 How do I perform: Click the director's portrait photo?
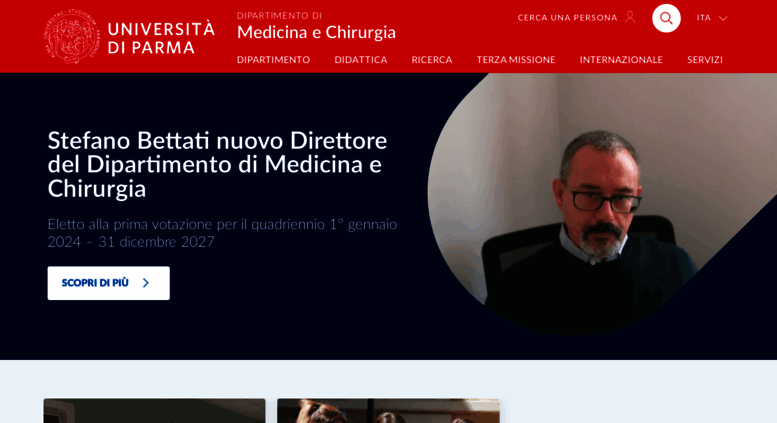pos(602,203)
